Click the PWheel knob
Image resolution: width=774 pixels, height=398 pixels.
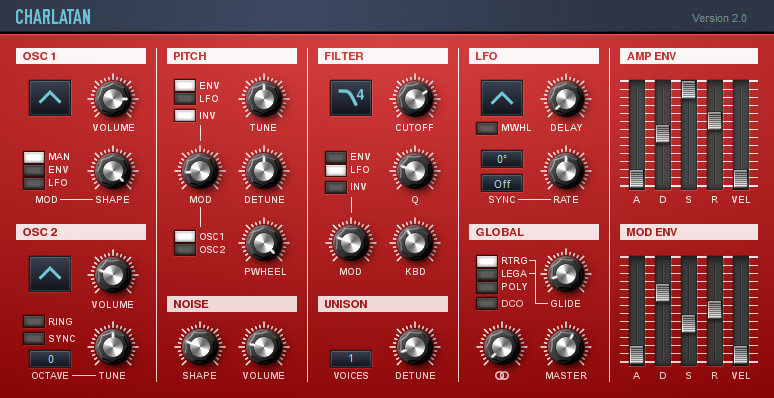[264, 242]
